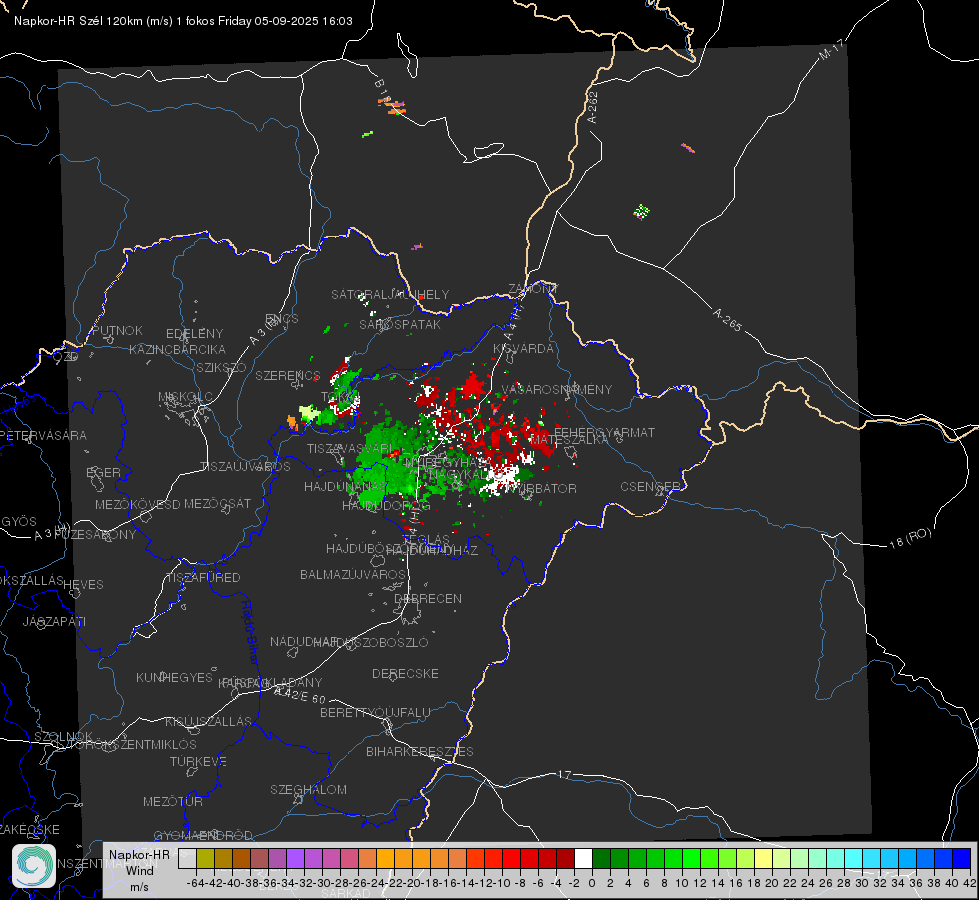Click the SZERENCS city label
Viewport: 979px width, 900px height.
(288, 375)
